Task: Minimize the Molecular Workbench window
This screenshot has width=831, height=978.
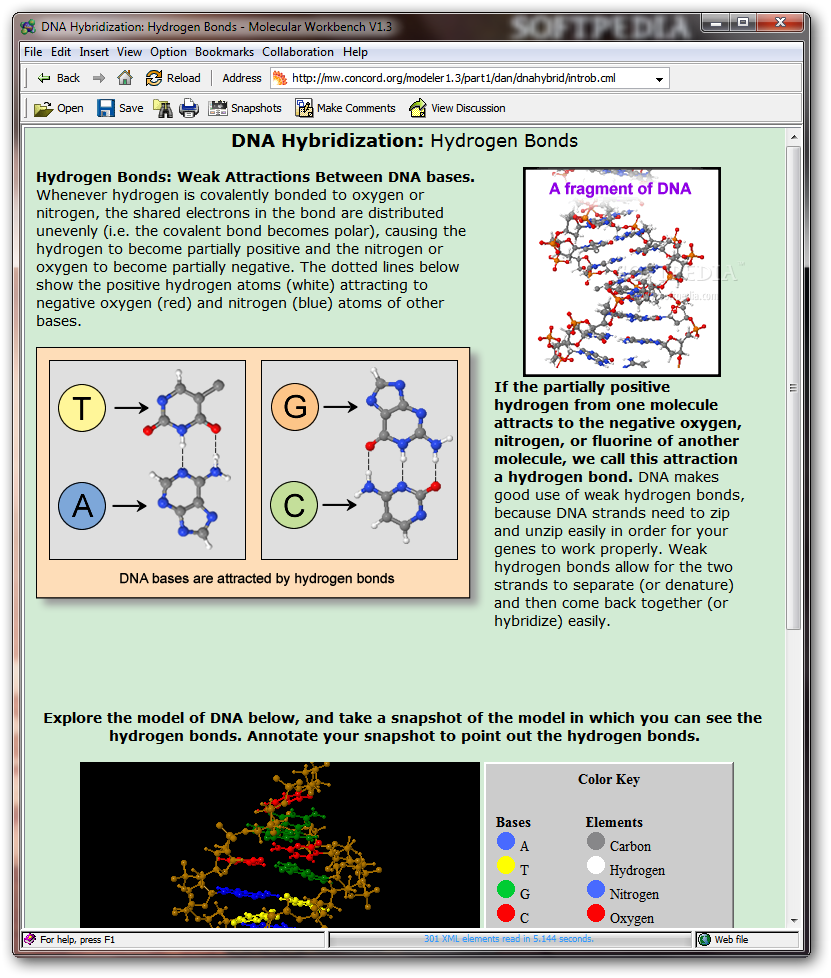Action: [716, 23]
